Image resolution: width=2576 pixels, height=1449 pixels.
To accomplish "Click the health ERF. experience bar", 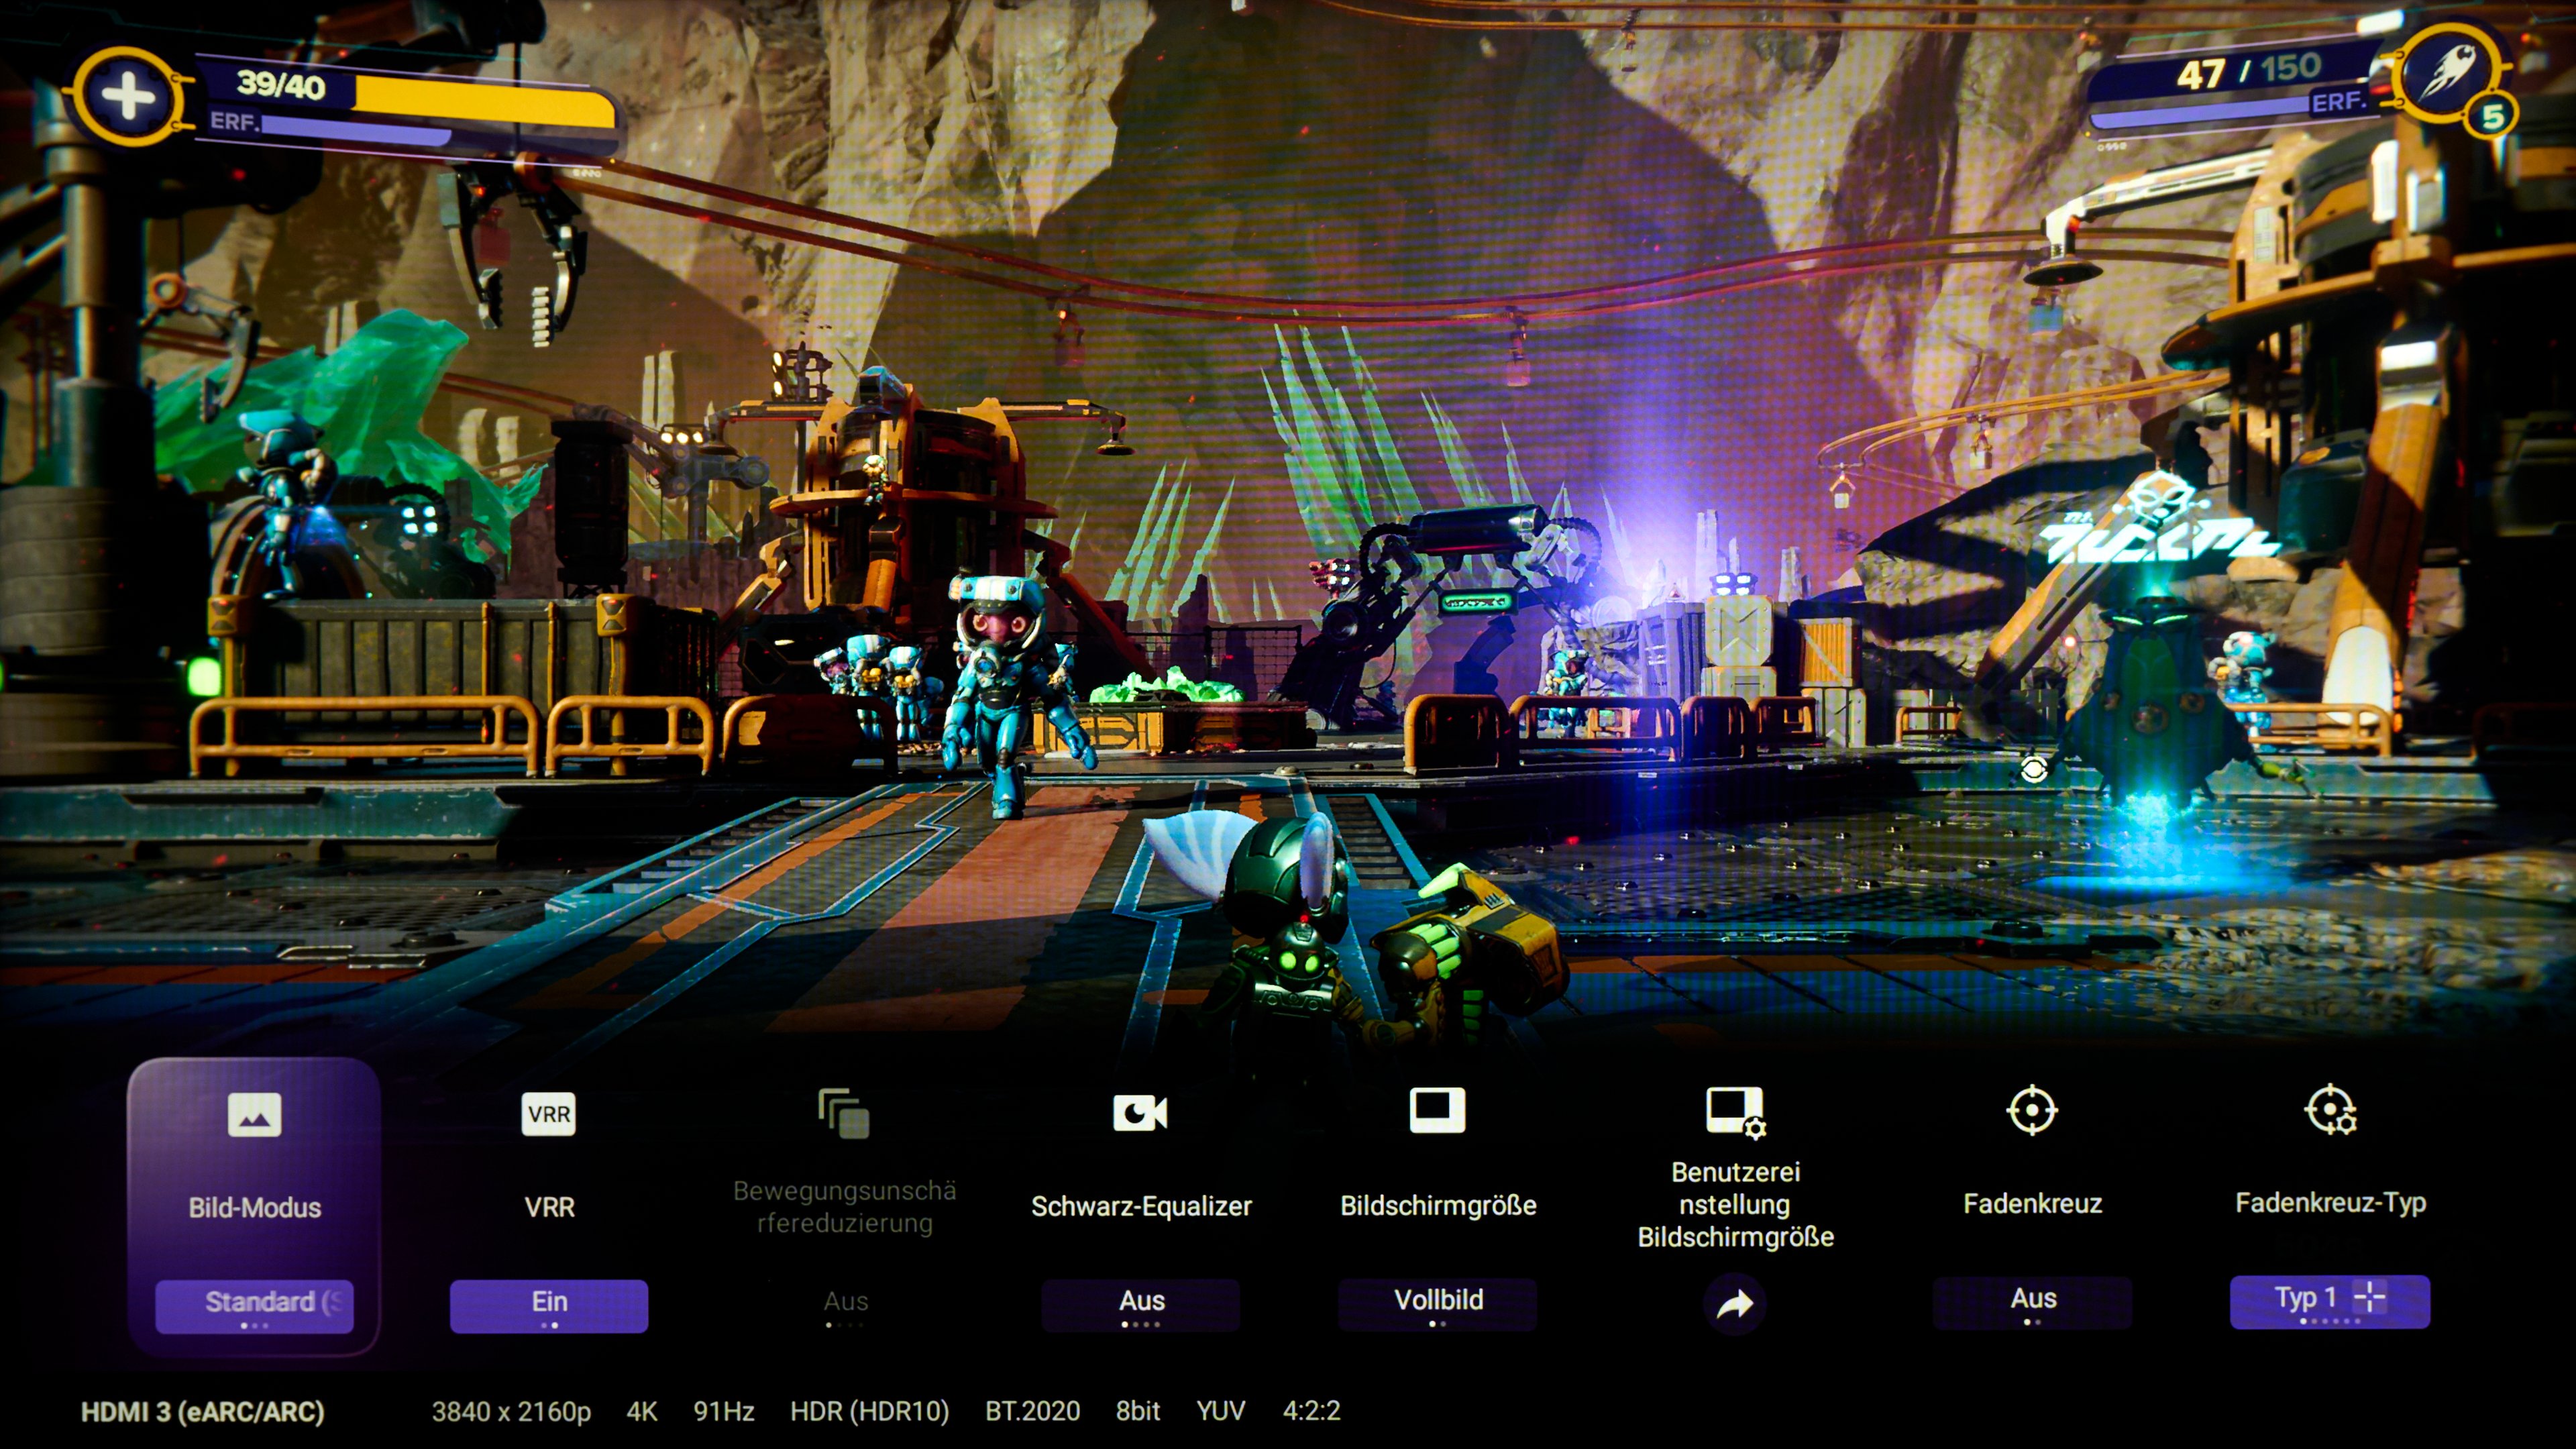I will pyautogui.click(x=355, y=131).
